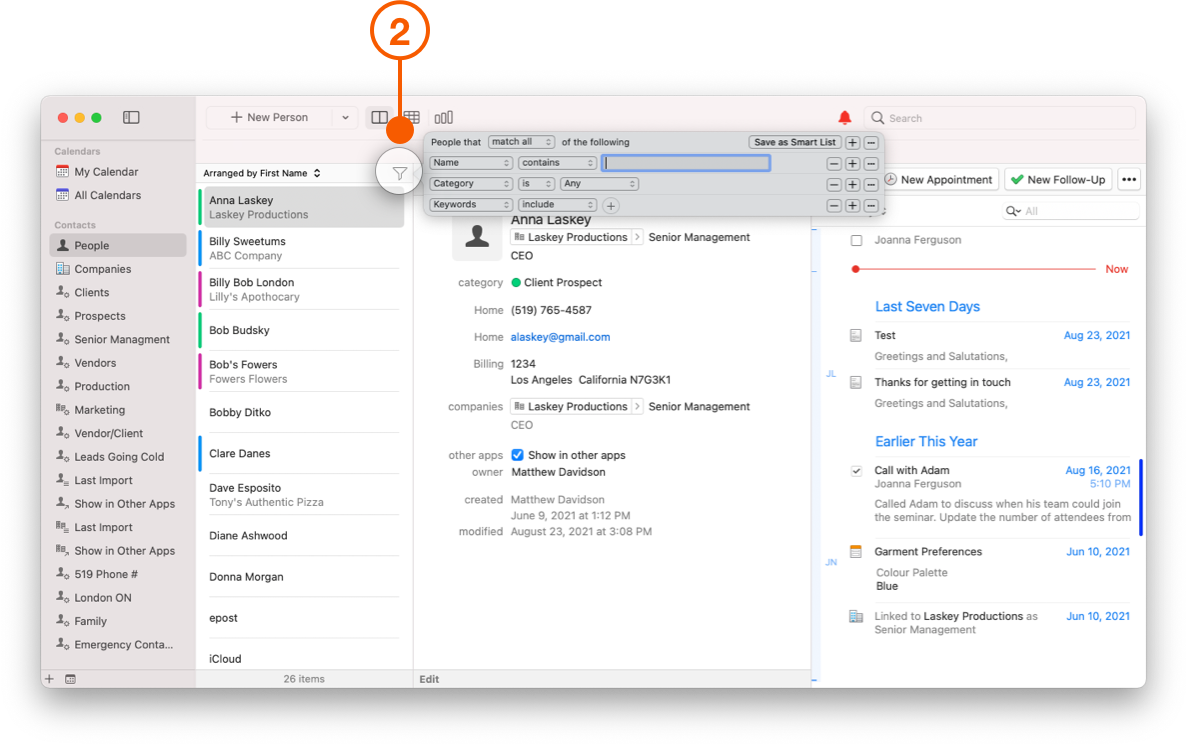
Task: Click the Name filter text input field
Action: [686, 162]
